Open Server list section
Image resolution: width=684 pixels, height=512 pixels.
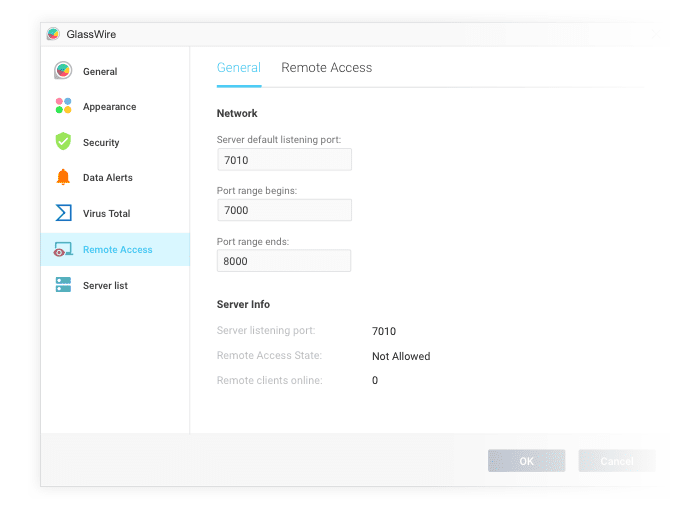(115, 285)
